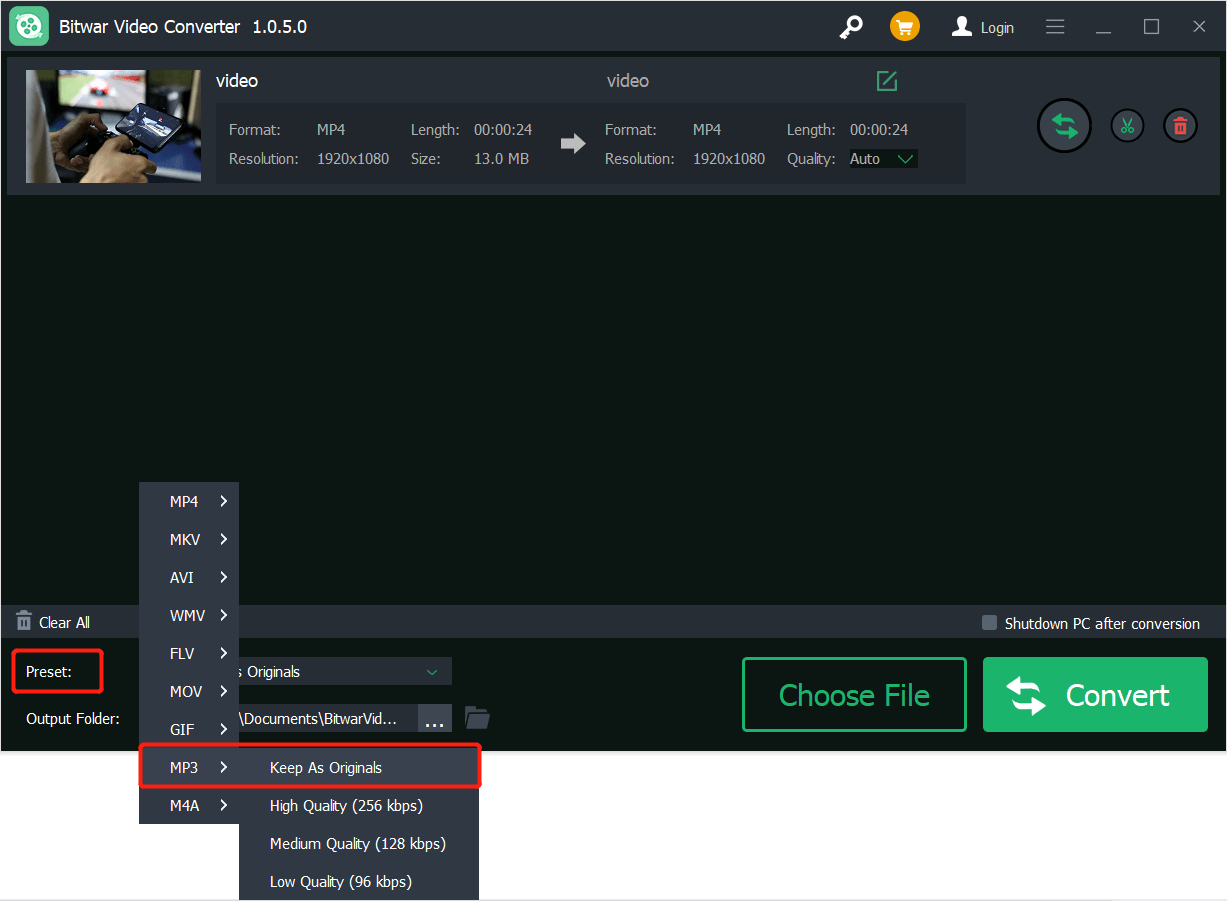
Task: Open the search feature via magnifier icon
Action: [851, 26]
